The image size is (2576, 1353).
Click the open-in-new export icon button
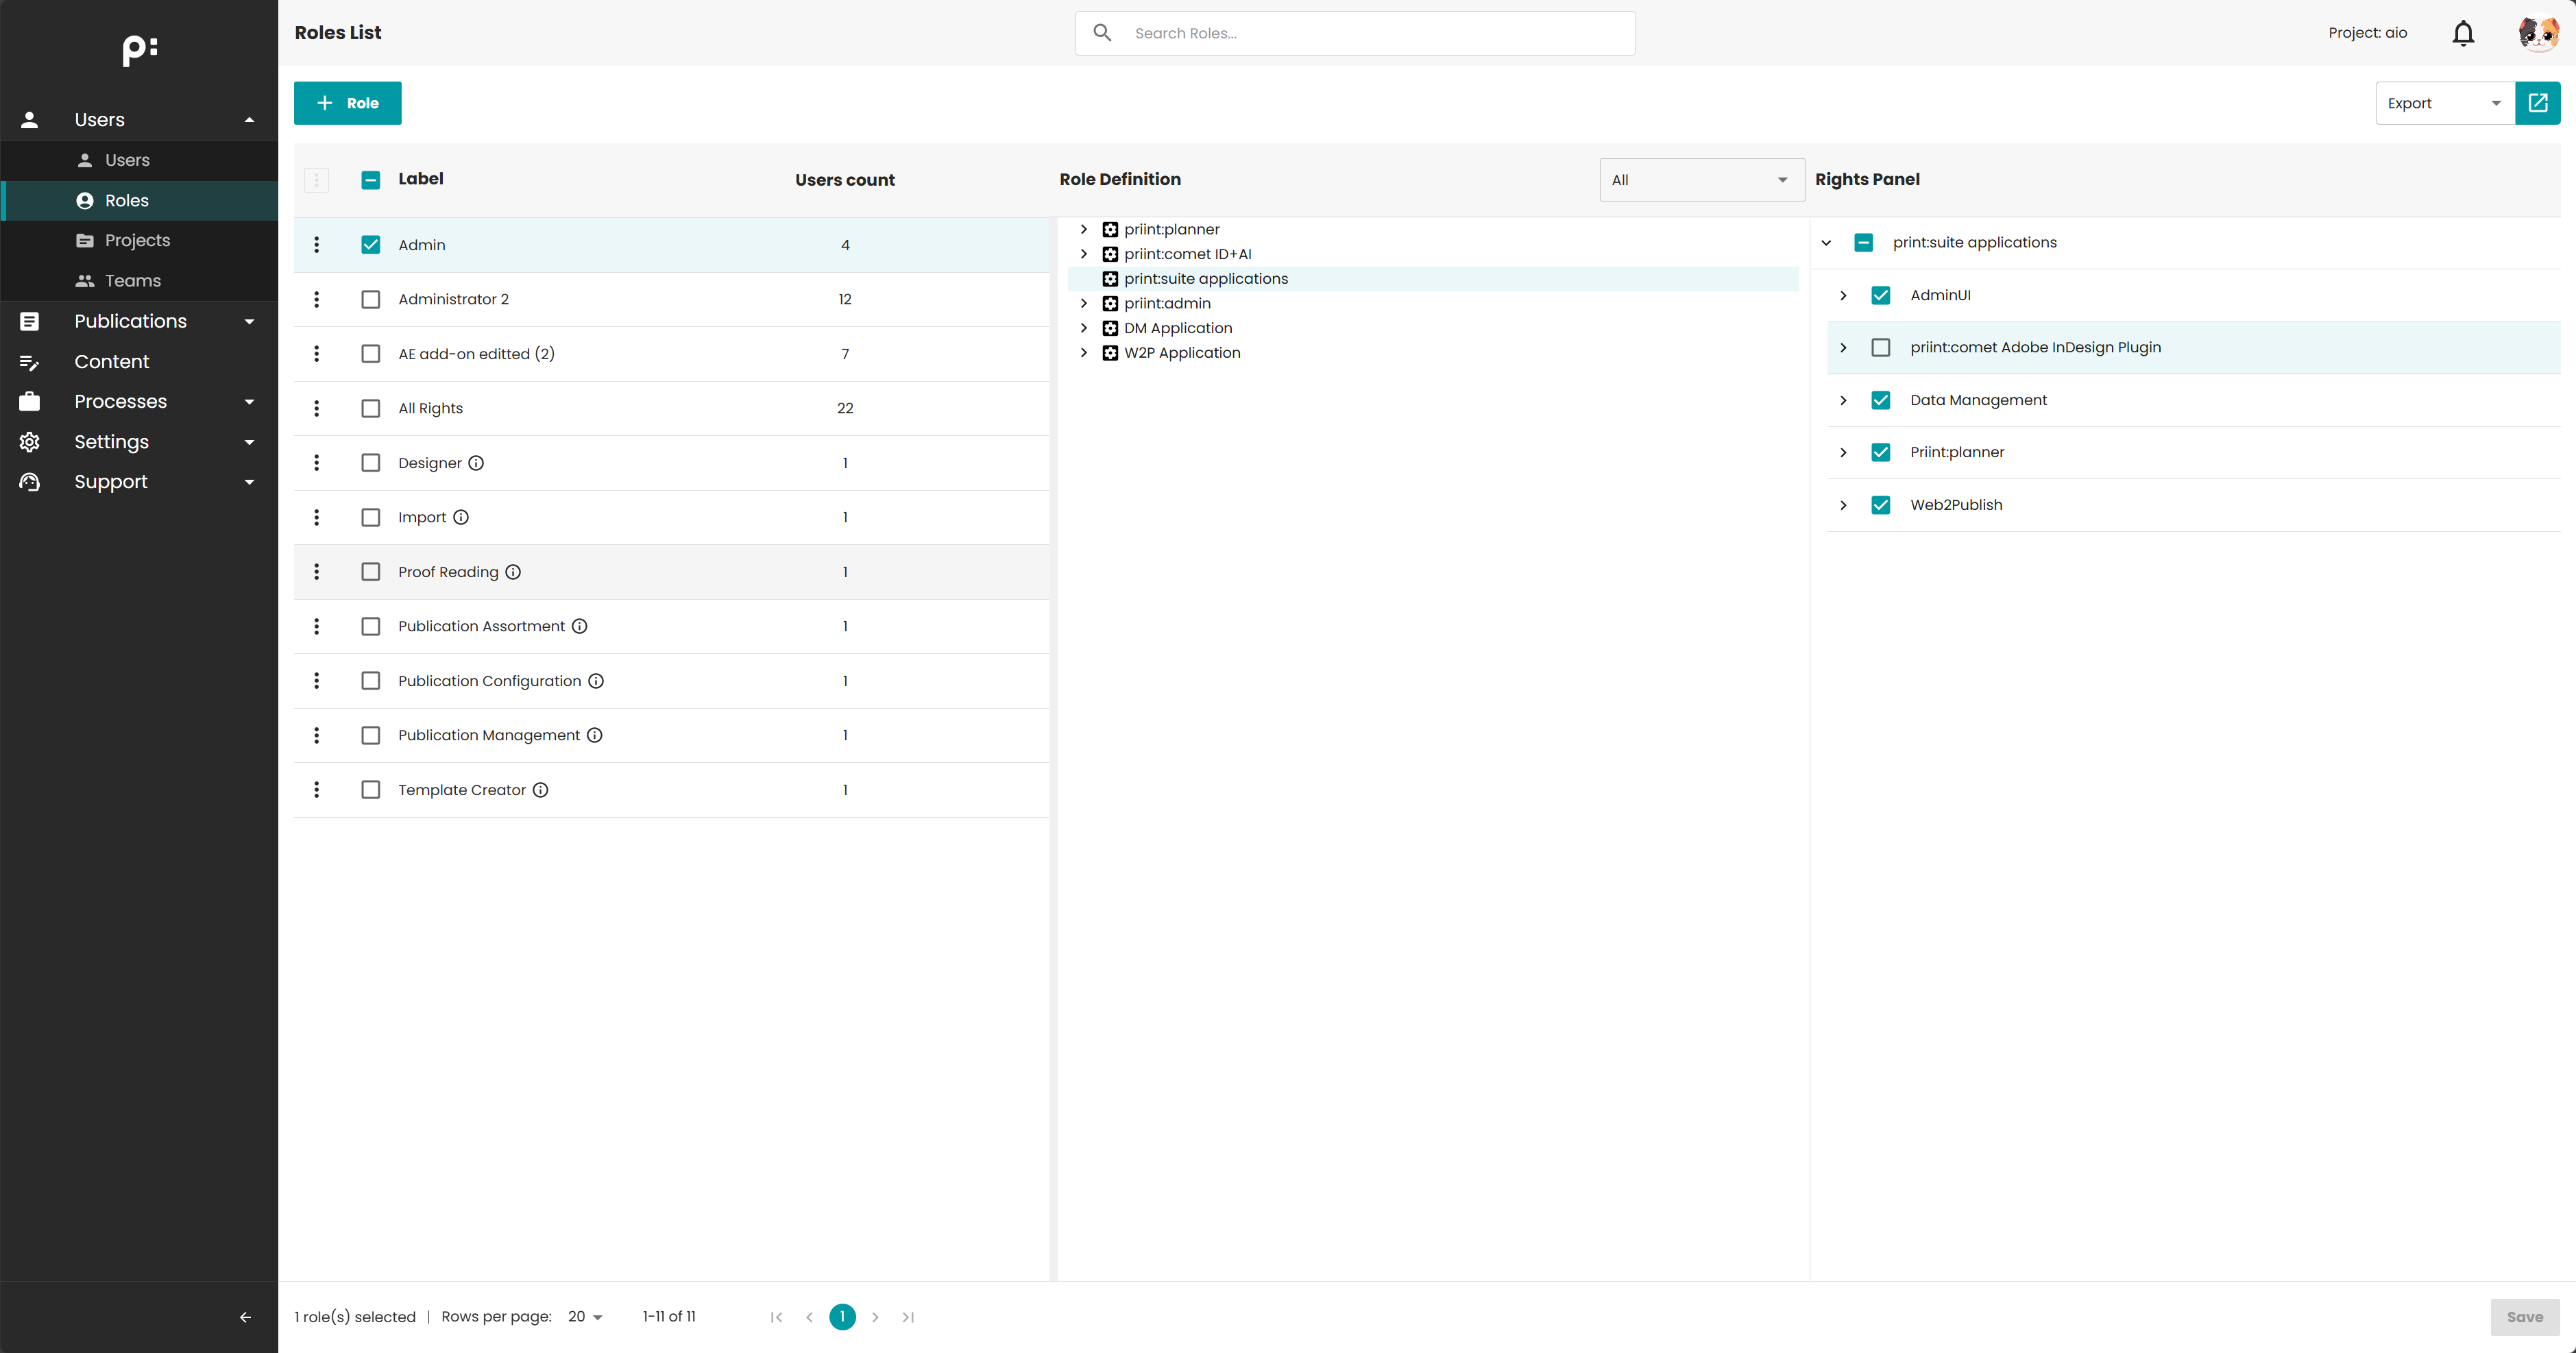click(2537, 103)
